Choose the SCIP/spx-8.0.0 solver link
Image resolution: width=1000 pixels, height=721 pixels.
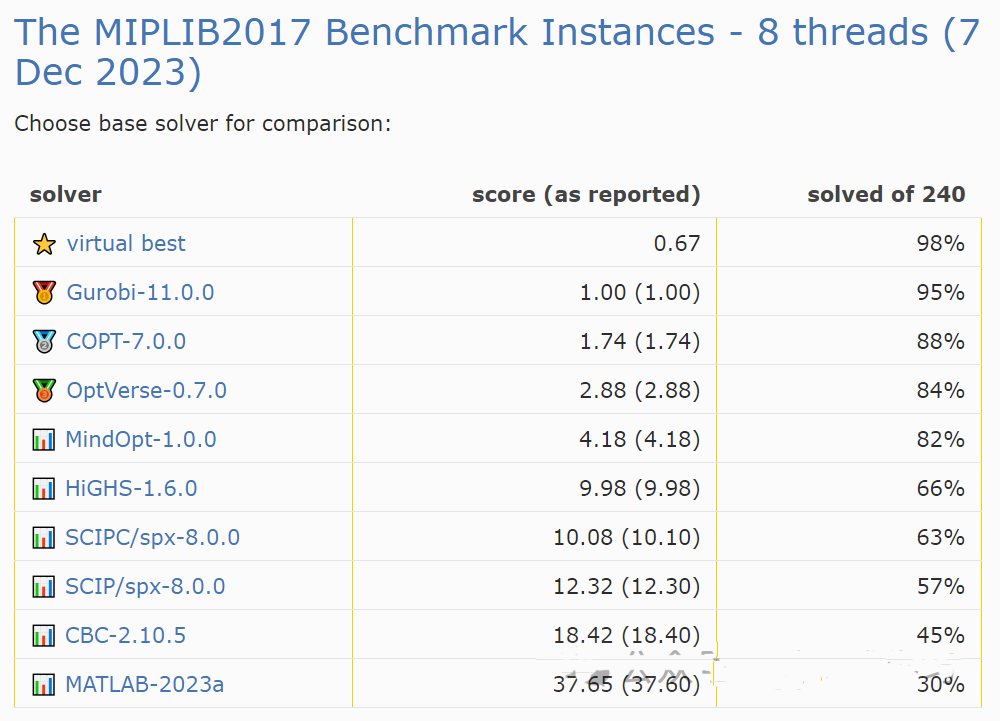tap(145, 587)
